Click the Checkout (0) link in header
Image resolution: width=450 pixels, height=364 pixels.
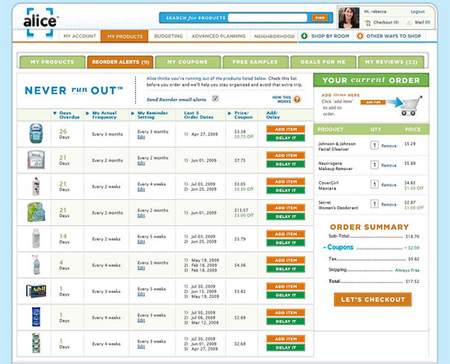tap(386, 22)
